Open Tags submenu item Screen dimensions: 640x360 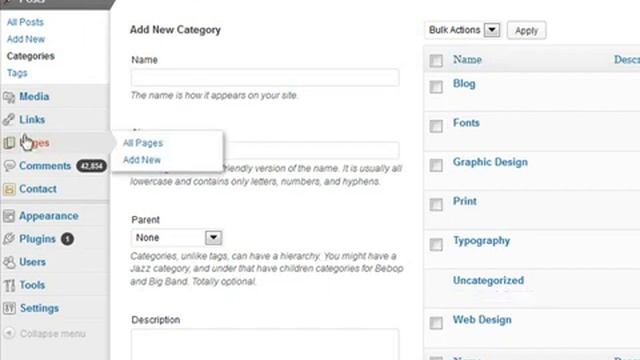pyautogui.click(x=17, y=73)
